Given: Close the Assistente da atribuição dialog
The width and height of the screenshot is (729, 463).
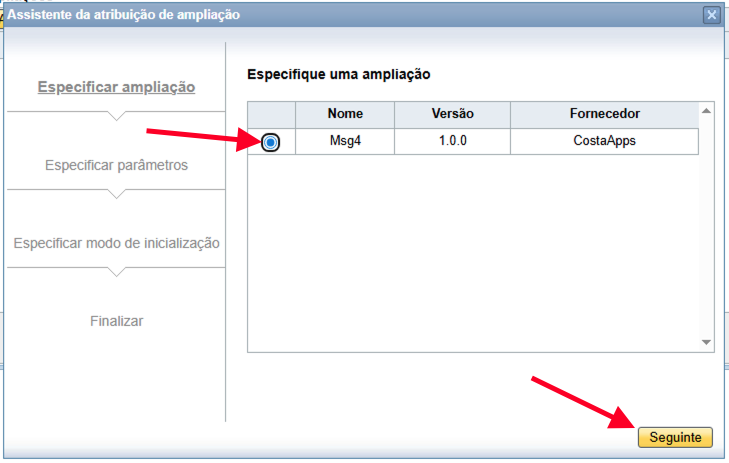Looking at the screenshot, I should click(711, 15).
